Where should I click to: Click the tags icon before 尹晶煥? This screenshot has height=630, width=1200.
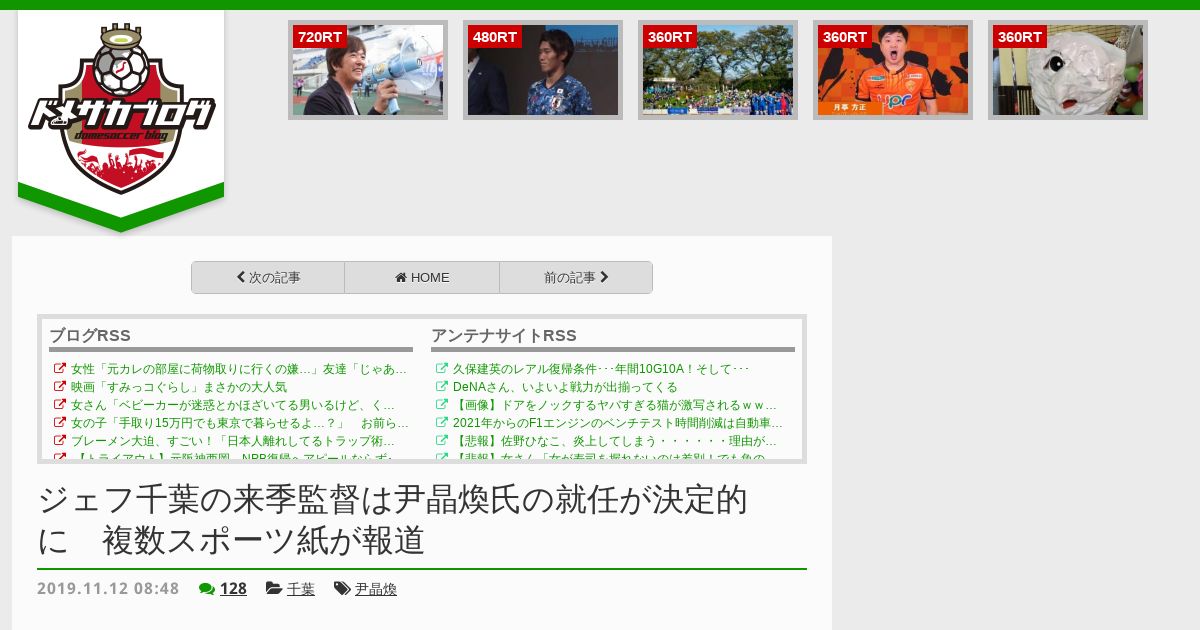(342, 589)
